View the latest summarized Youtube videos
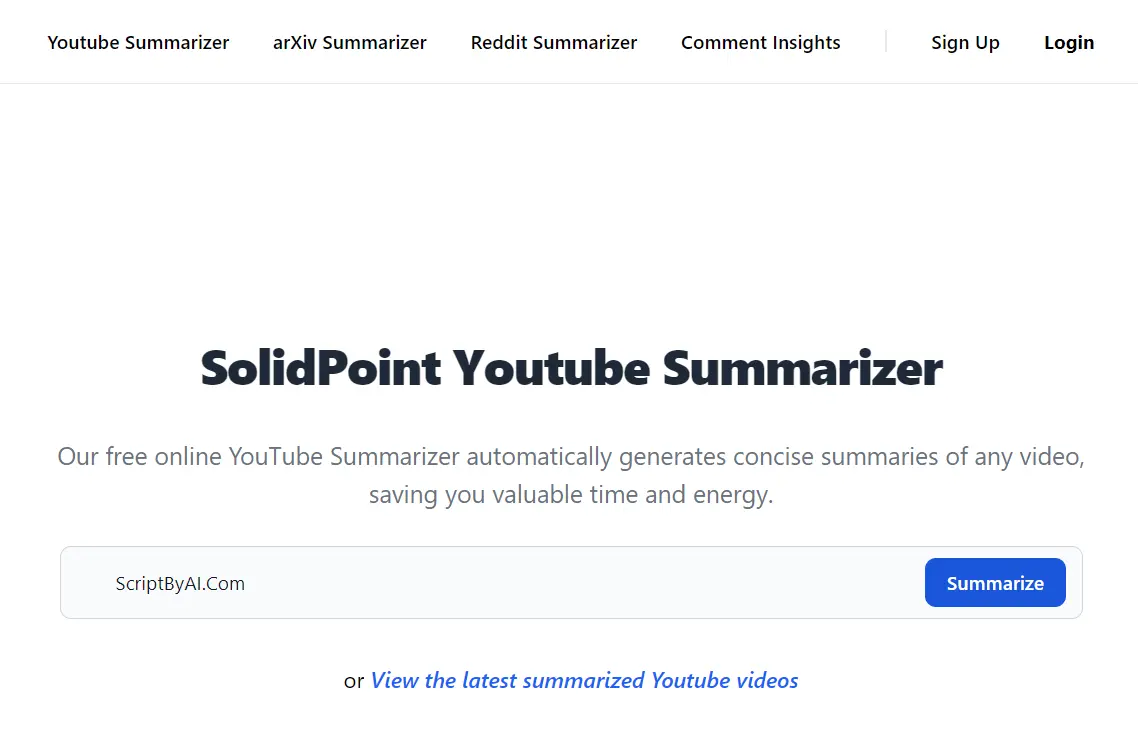The image size is (1138, 731). tap(584, 681)
